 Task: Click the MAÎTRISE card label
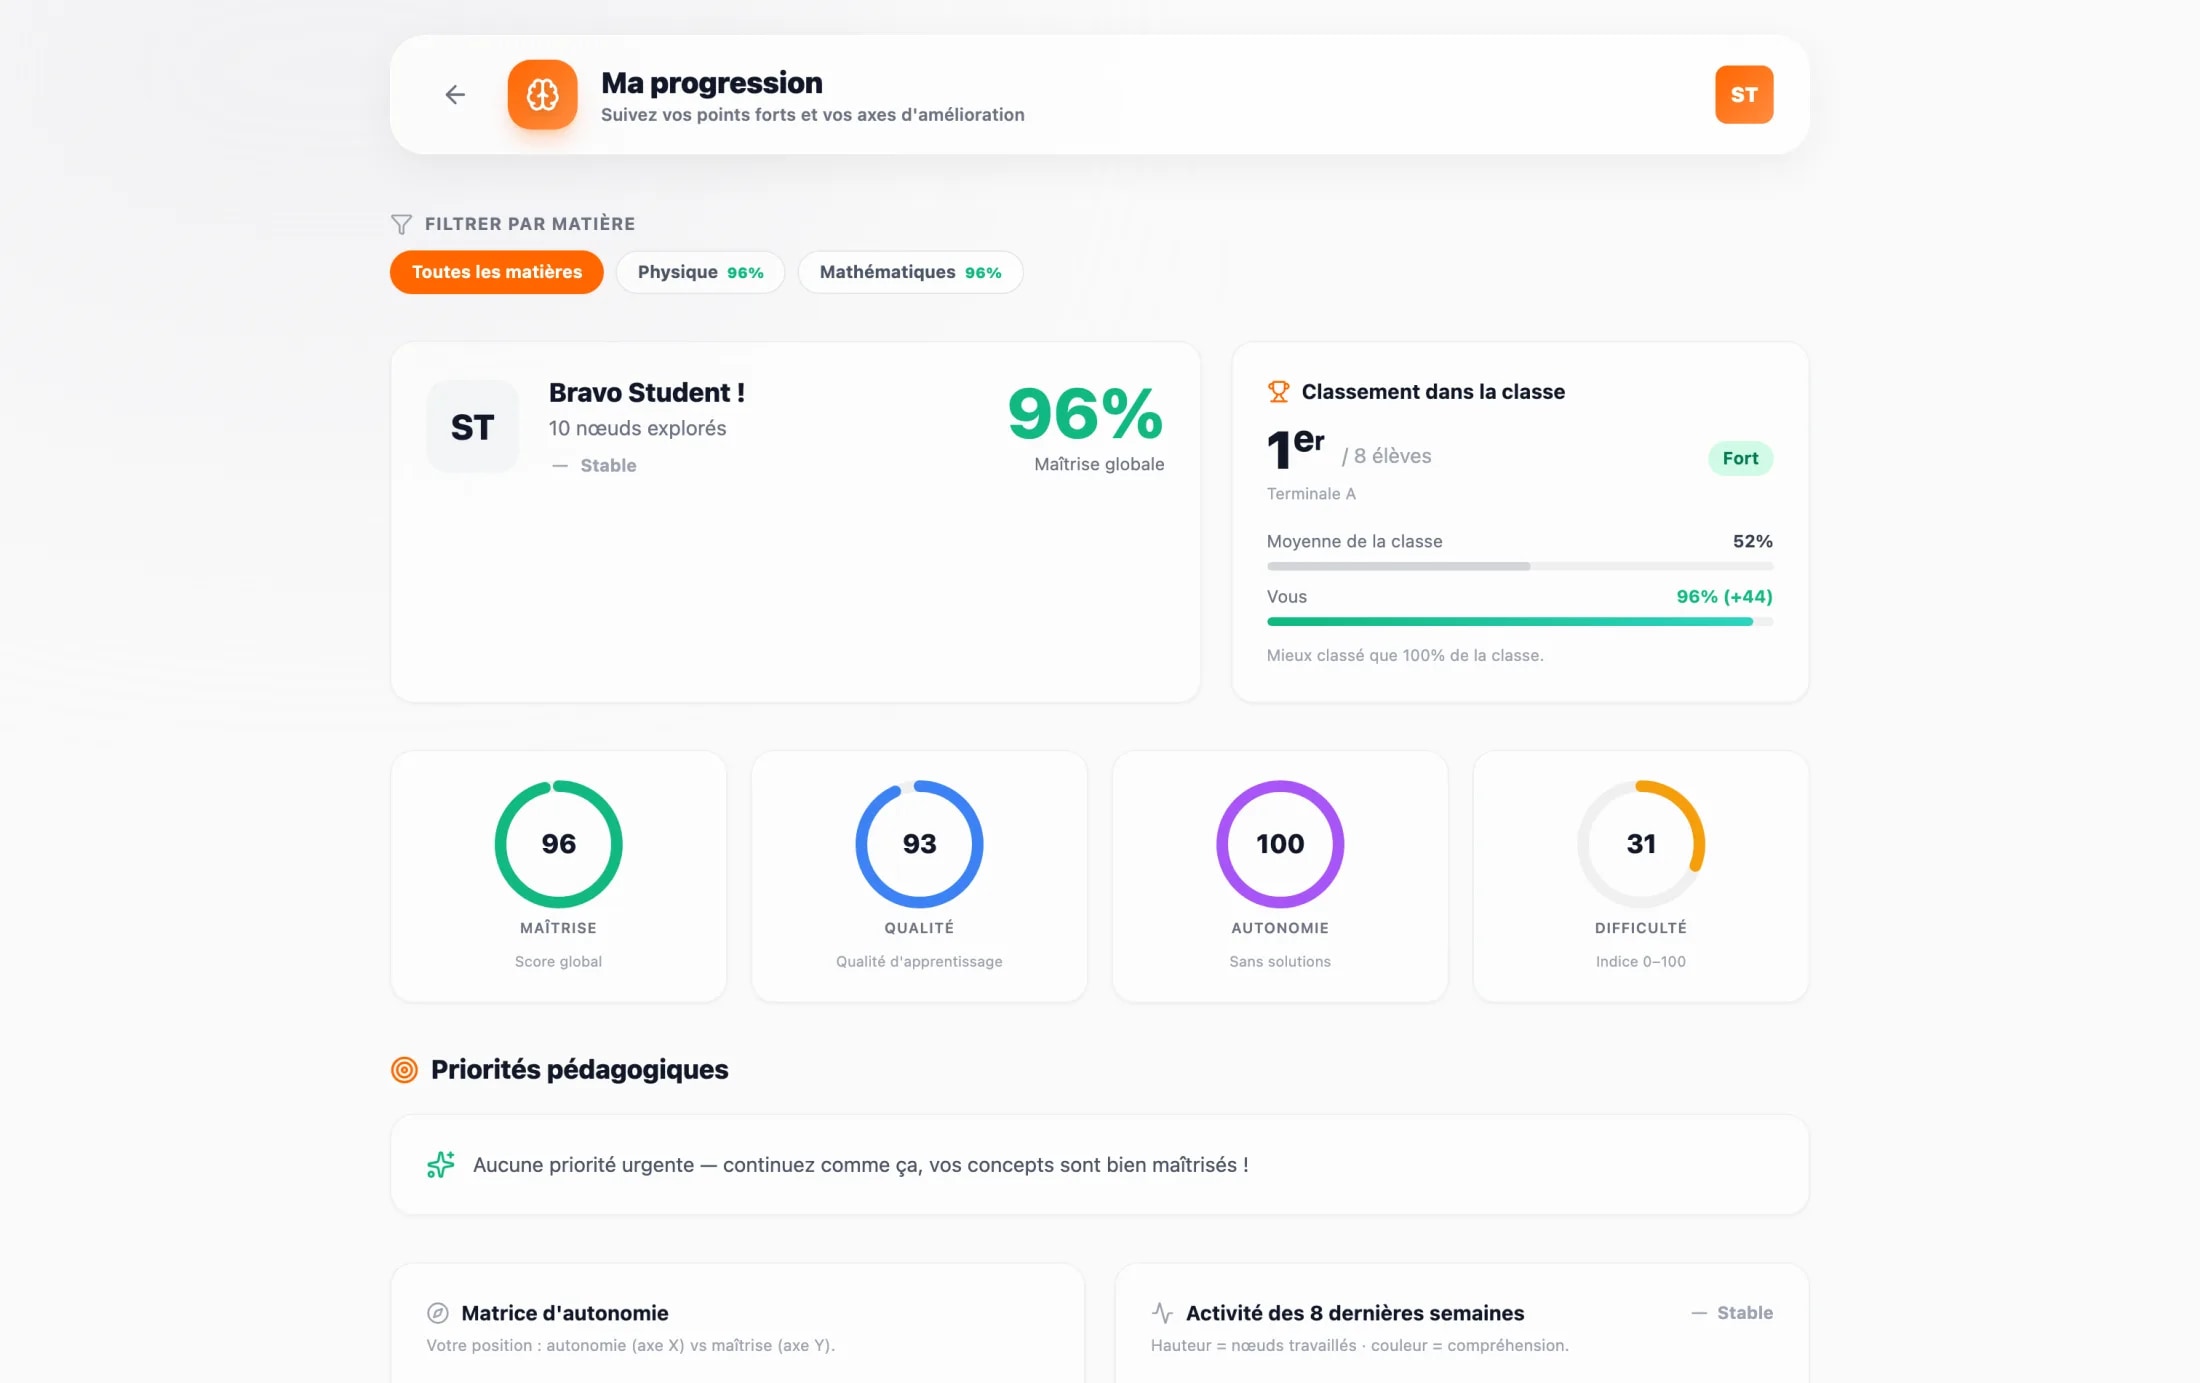[x=558, y=928]
